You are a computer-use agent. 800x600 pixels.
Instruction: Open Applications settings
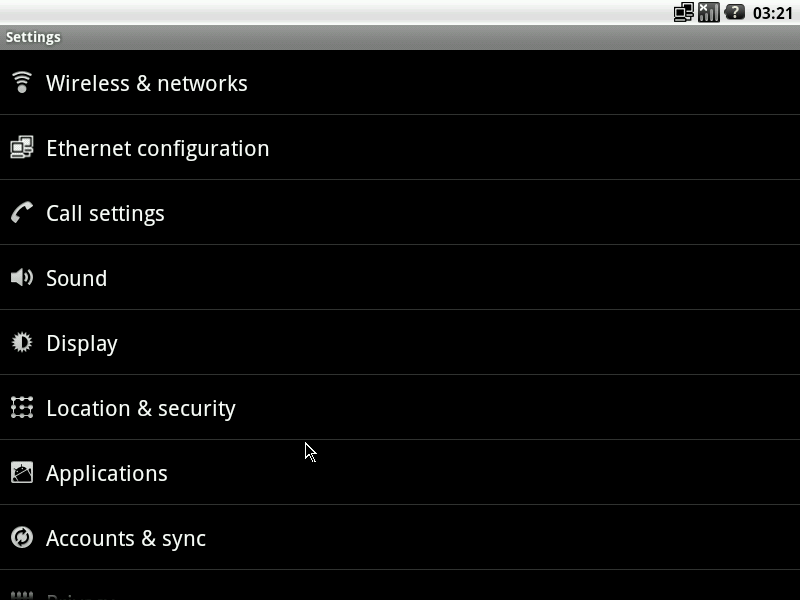click(x=400, y=472)
